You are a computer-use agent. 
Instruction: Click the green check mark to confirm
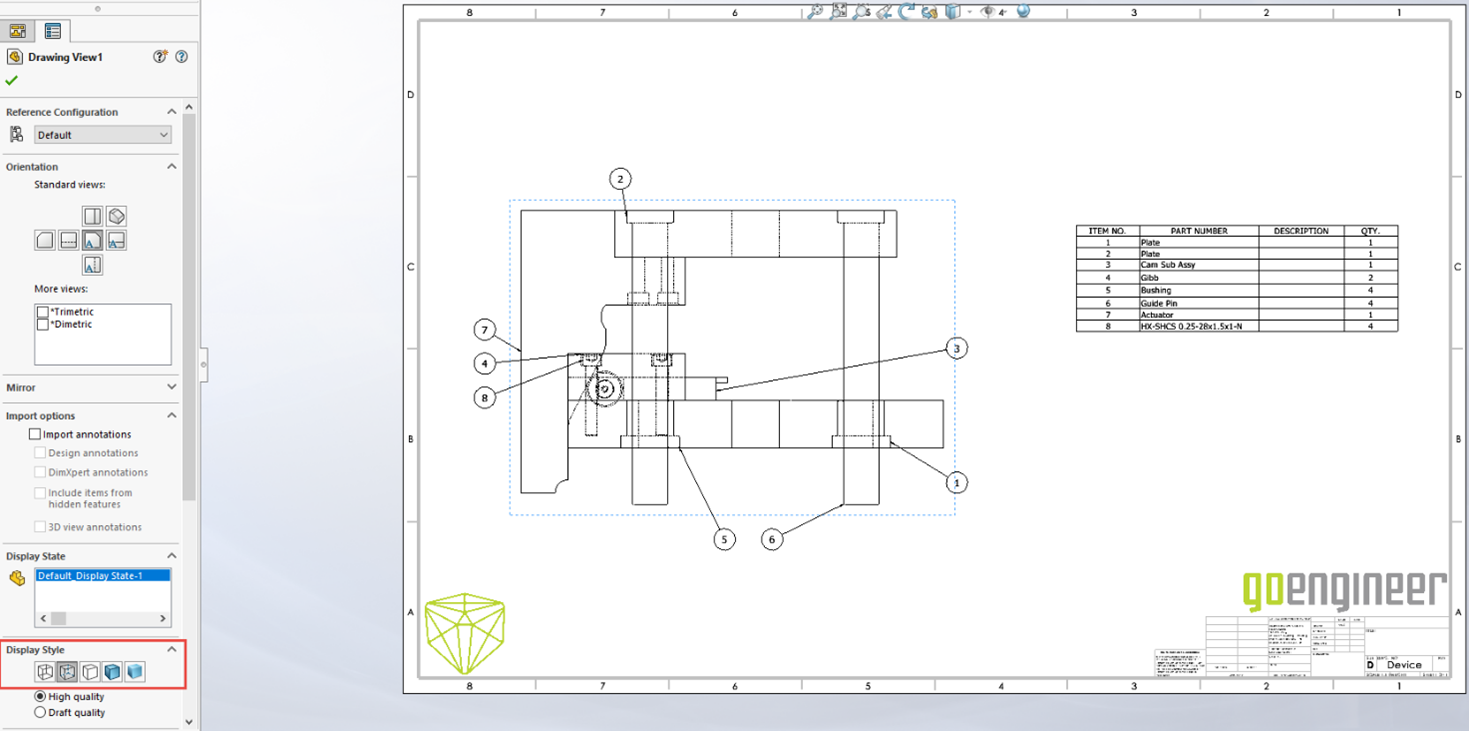point(10,79)
